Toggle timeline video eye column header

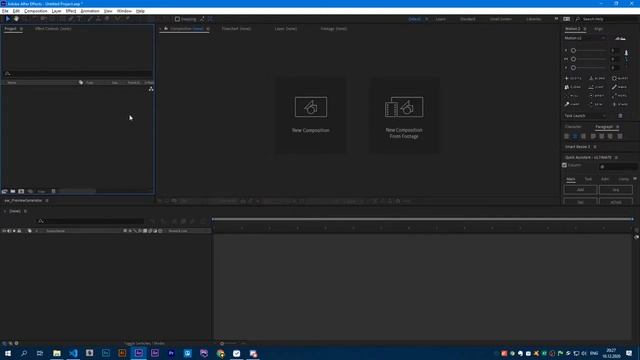click(4, 231)
